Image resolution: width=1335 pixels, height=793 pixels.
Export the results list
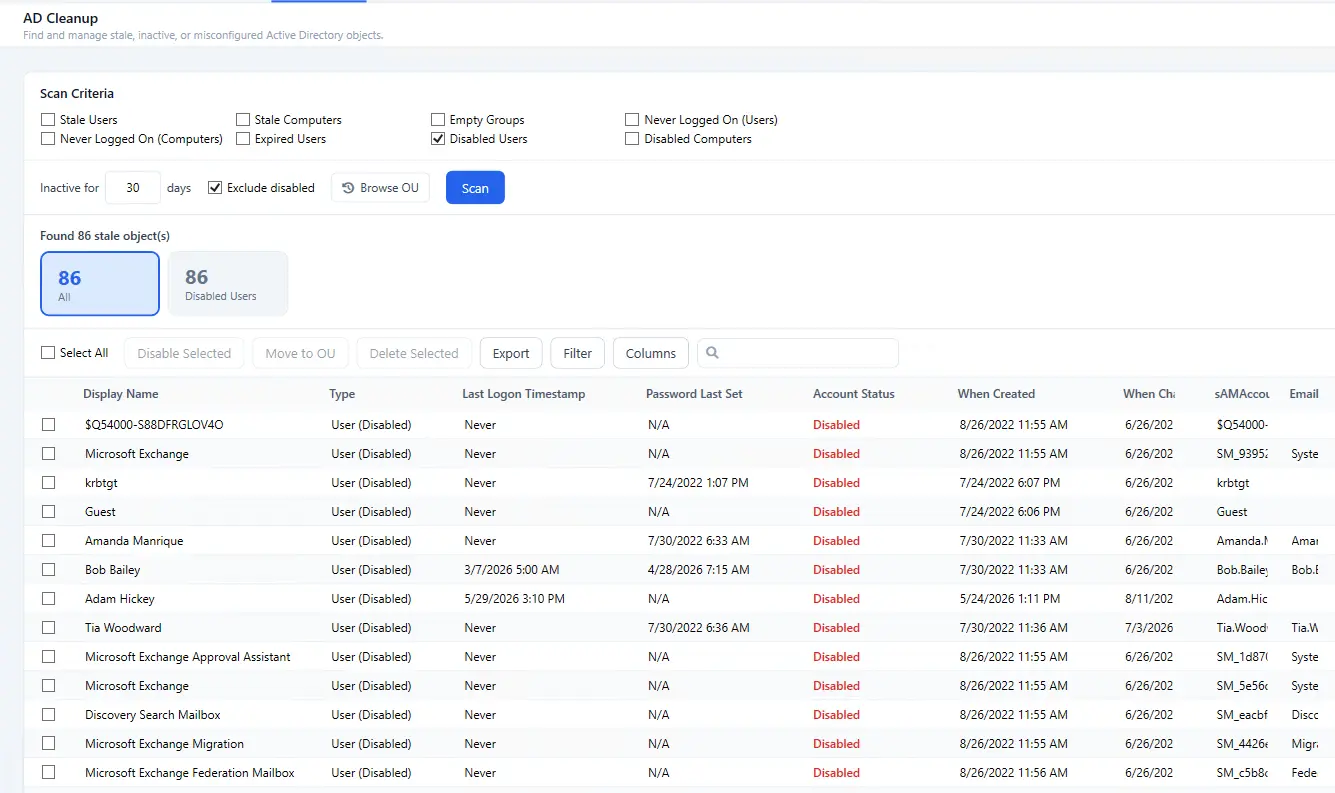(x=511, y=353)
